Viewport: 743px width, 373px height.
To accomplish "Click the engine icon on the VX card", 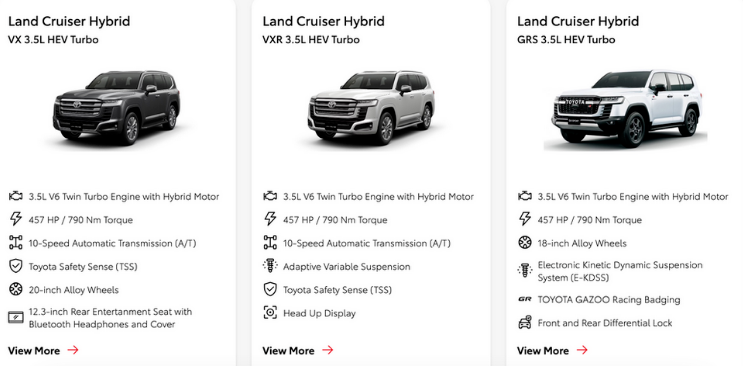I will (16, 196).
